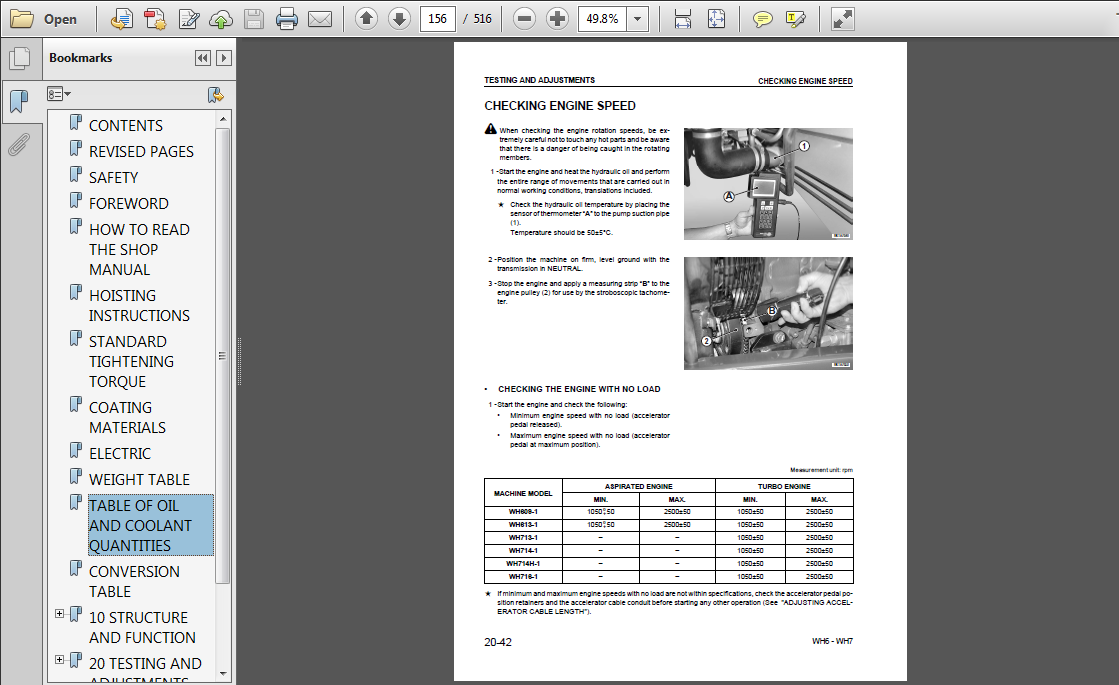This screenshot has height=685, width=1119.
Task: Click the bookmarks pane right arrow button
Action: (x=224, y=58)
